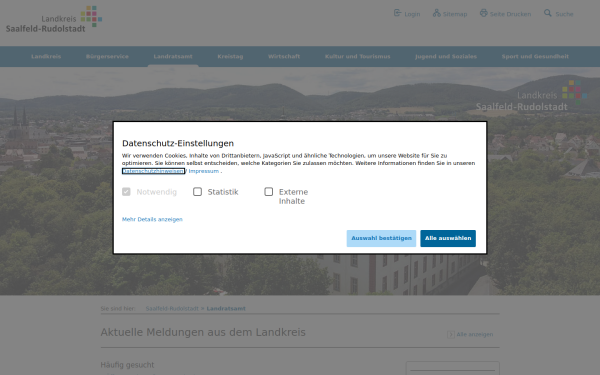Screen dimensions: 600x375
Task: Click Auswahl bestätigen button
Action: 382,238
